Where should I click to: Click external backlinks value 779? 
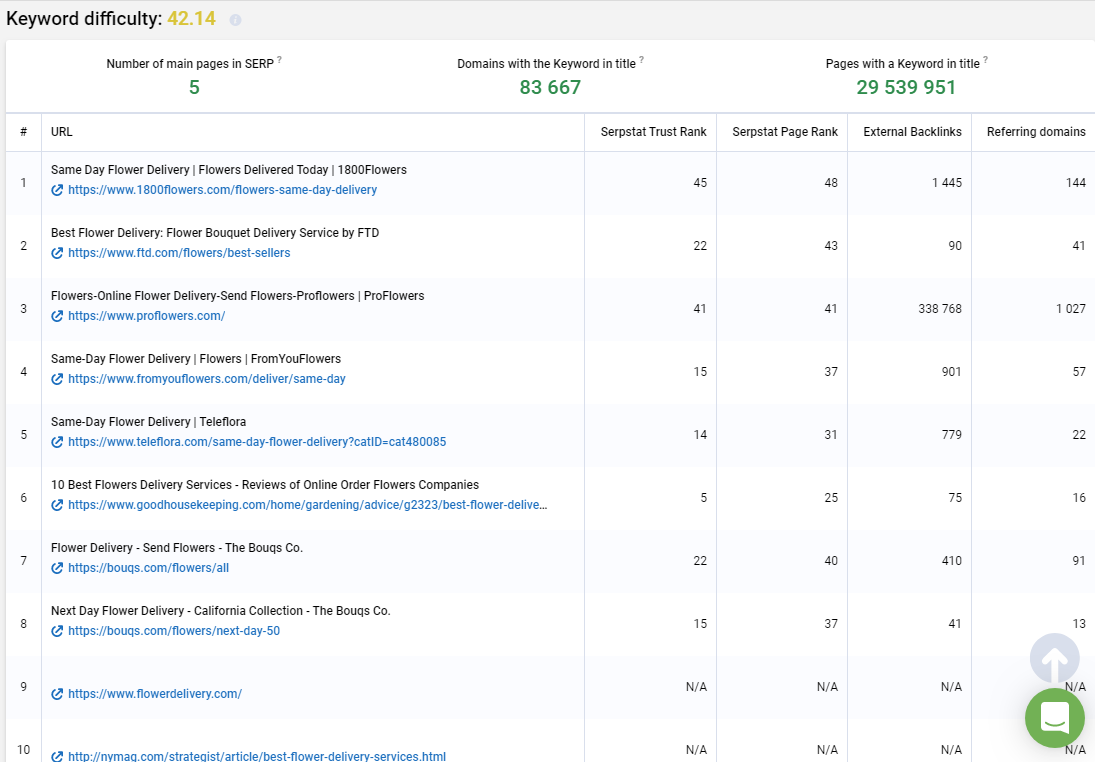pyautogui.click(x=952, y=435)
